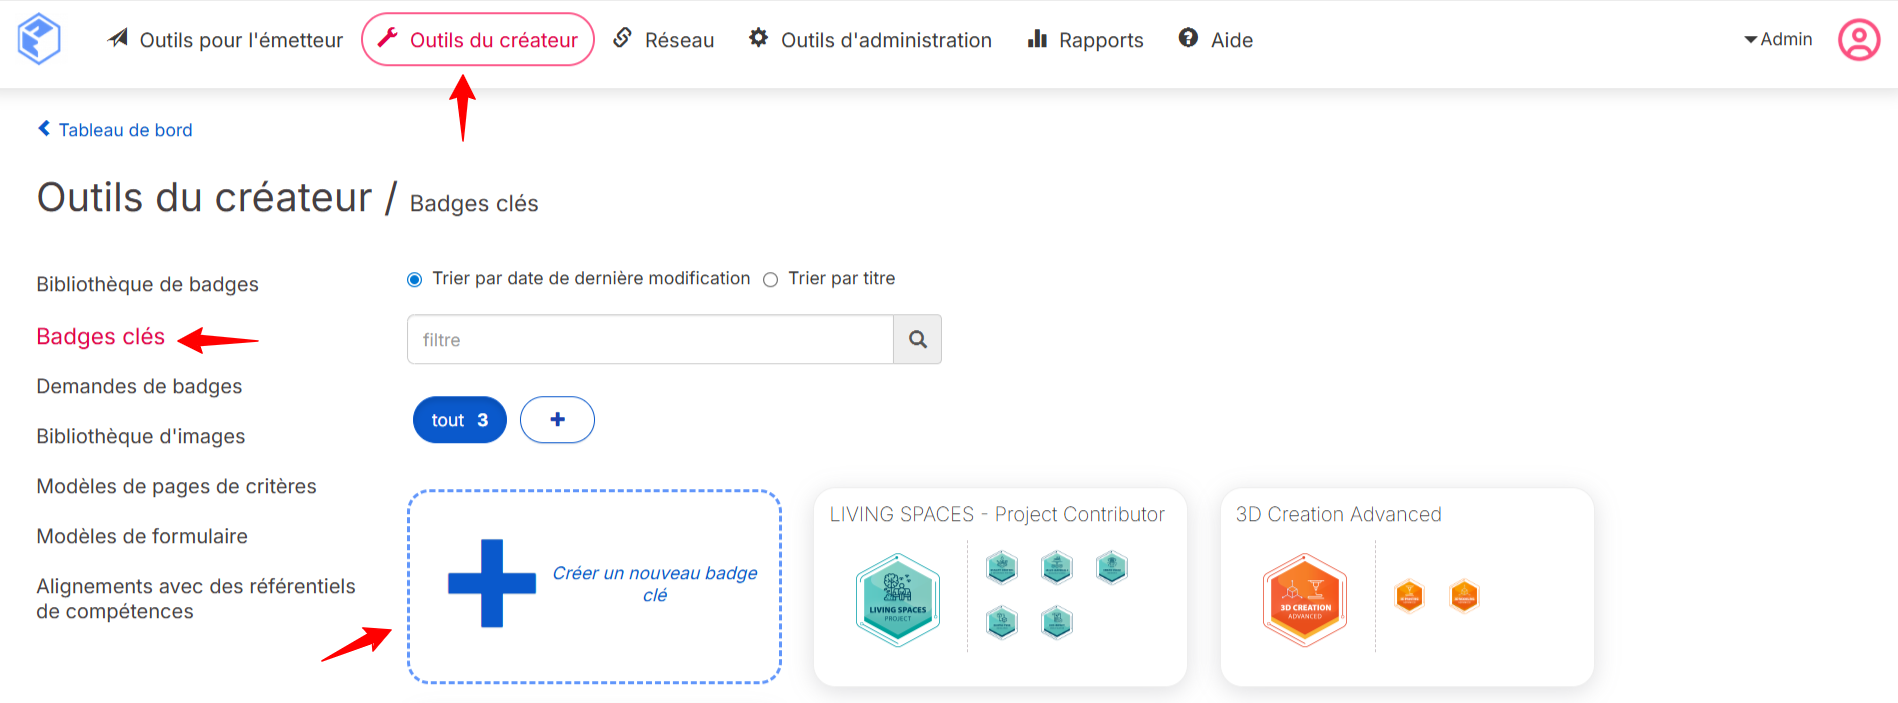Open the Outils pour l'émetteur menu
Viewport: 1898px width, 703px height.
pos(225,40)
